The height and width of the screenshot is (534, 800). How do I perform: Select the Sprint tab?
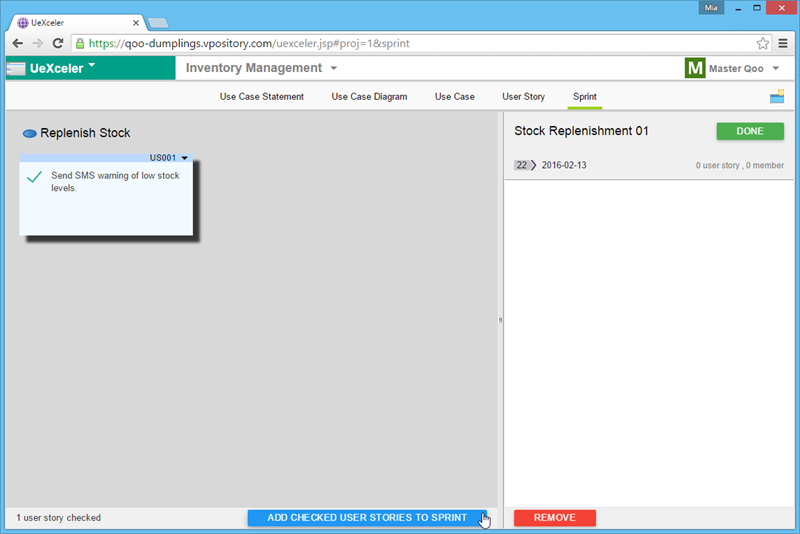[585, 96]
